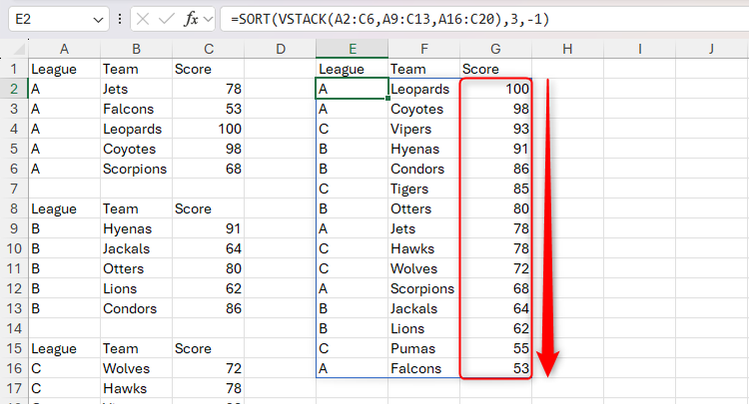
Task: Open the formula bar three-dot options handle
Action: pos(119,19)
